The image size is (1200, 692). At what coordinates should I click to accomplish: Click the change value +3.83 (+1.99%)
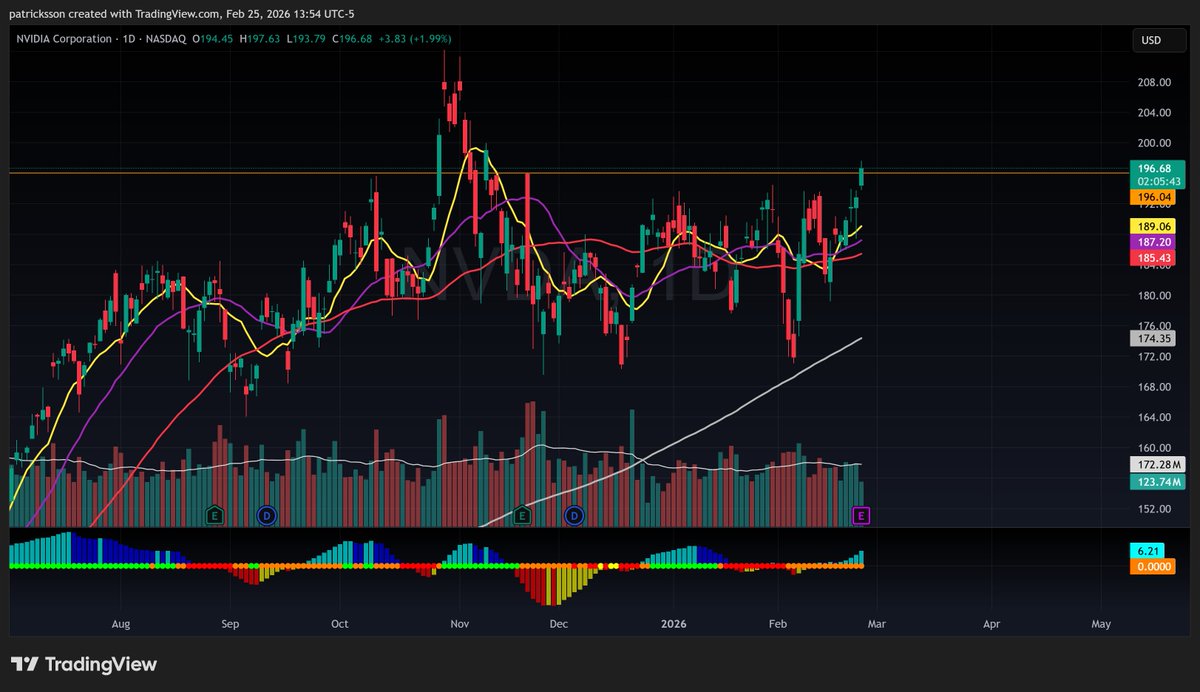(x=414, y=39)
